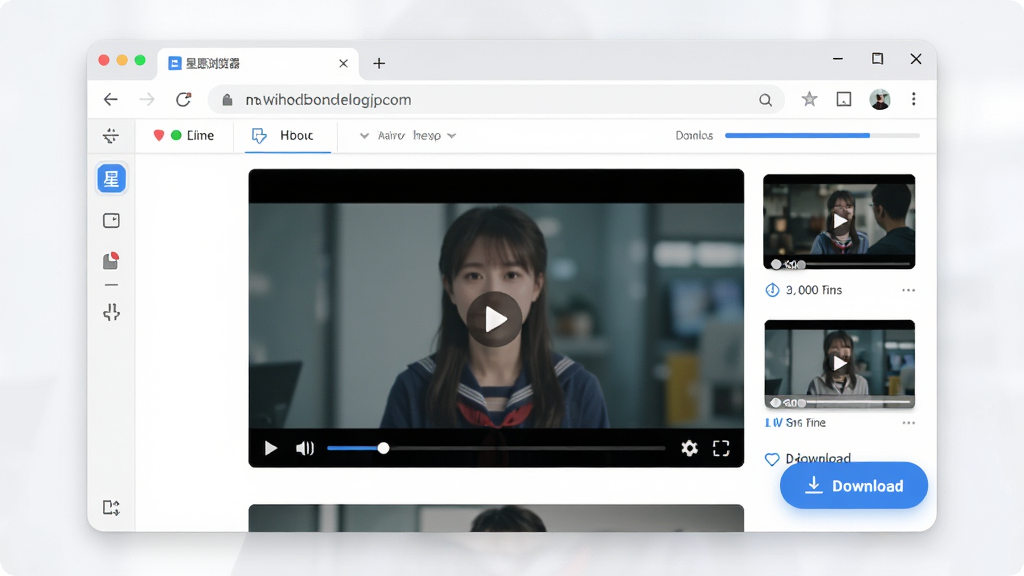Open the sidebar icon with red notification dot
This screenshot has height=576, width=1024.
[111, 261]
